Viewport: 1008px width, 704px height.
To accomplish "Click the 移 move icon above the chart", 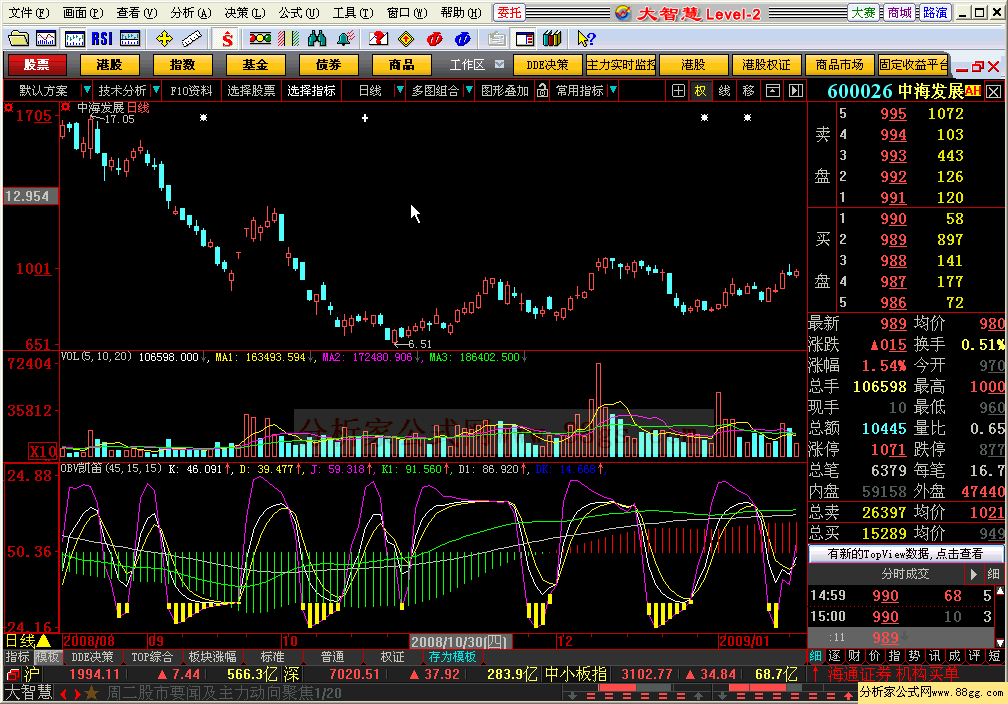I will (x=748, y=91).
